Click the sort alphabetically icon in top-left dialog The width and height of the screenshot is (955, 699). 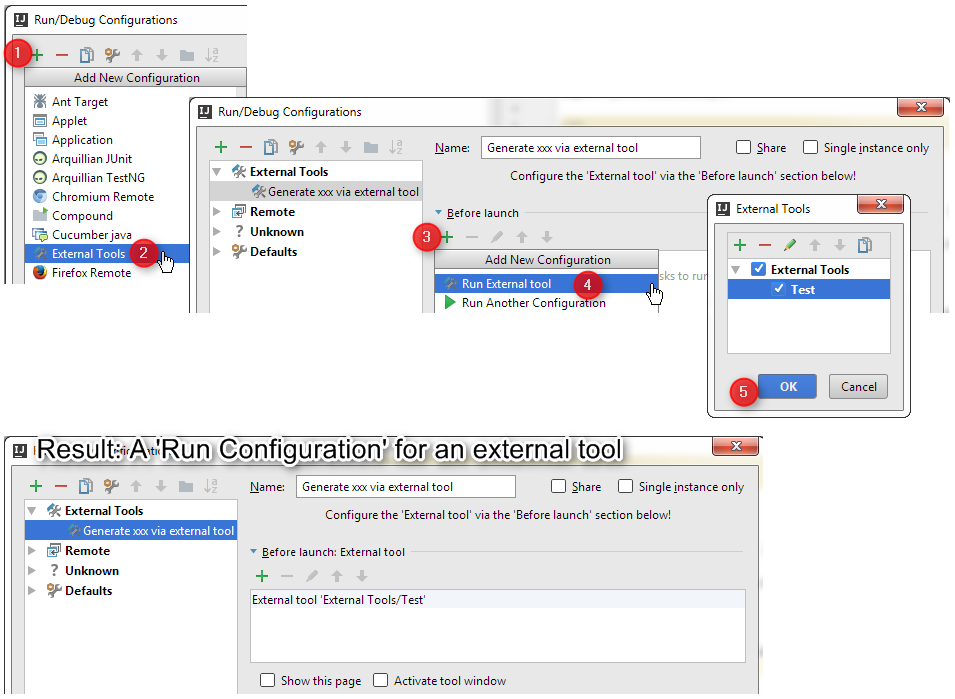(211, 55)
